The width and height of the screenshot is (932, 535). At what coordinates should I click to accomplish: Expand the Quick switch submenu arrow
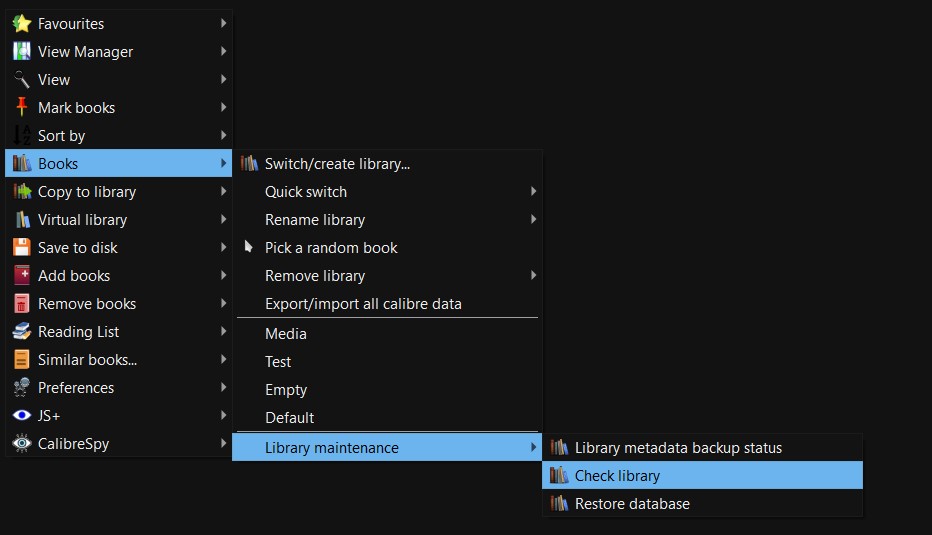click(533, 192)
